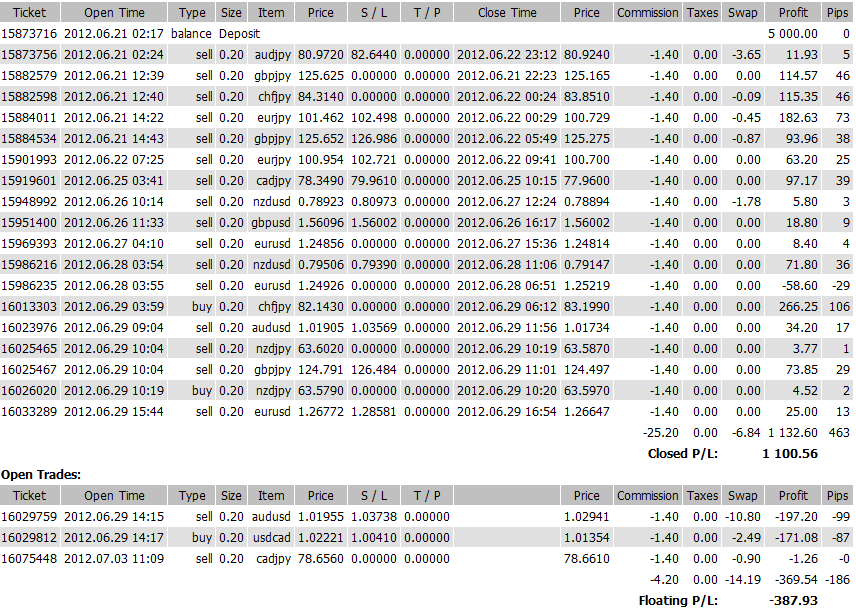Click the Commission header in the top table
Image resolution: width=856 pixels, height=614 pixels.
point(647,13)
